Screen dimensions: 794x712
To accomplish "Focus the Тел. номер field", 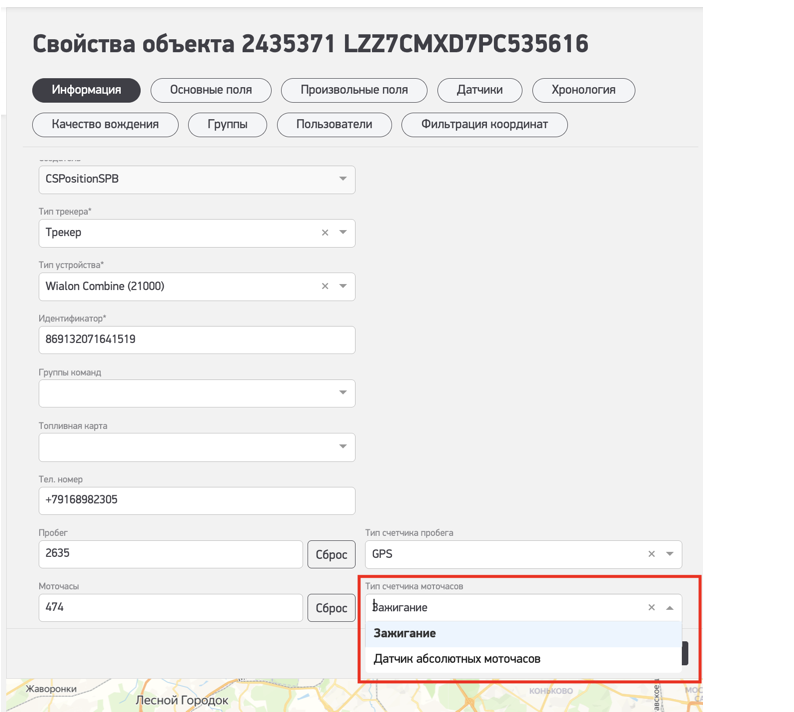I will (196, 500).
